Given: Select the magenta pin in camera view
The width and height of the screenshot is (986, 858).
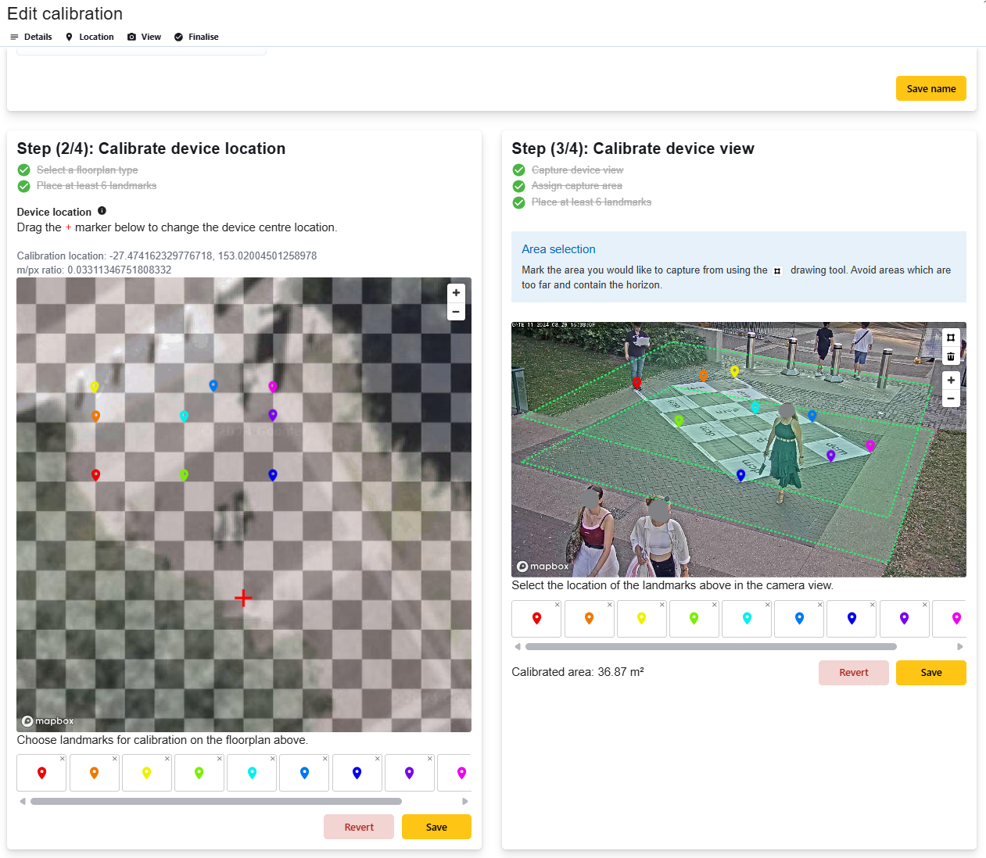Looking at the screenshot, I should (x=870, y=445).
